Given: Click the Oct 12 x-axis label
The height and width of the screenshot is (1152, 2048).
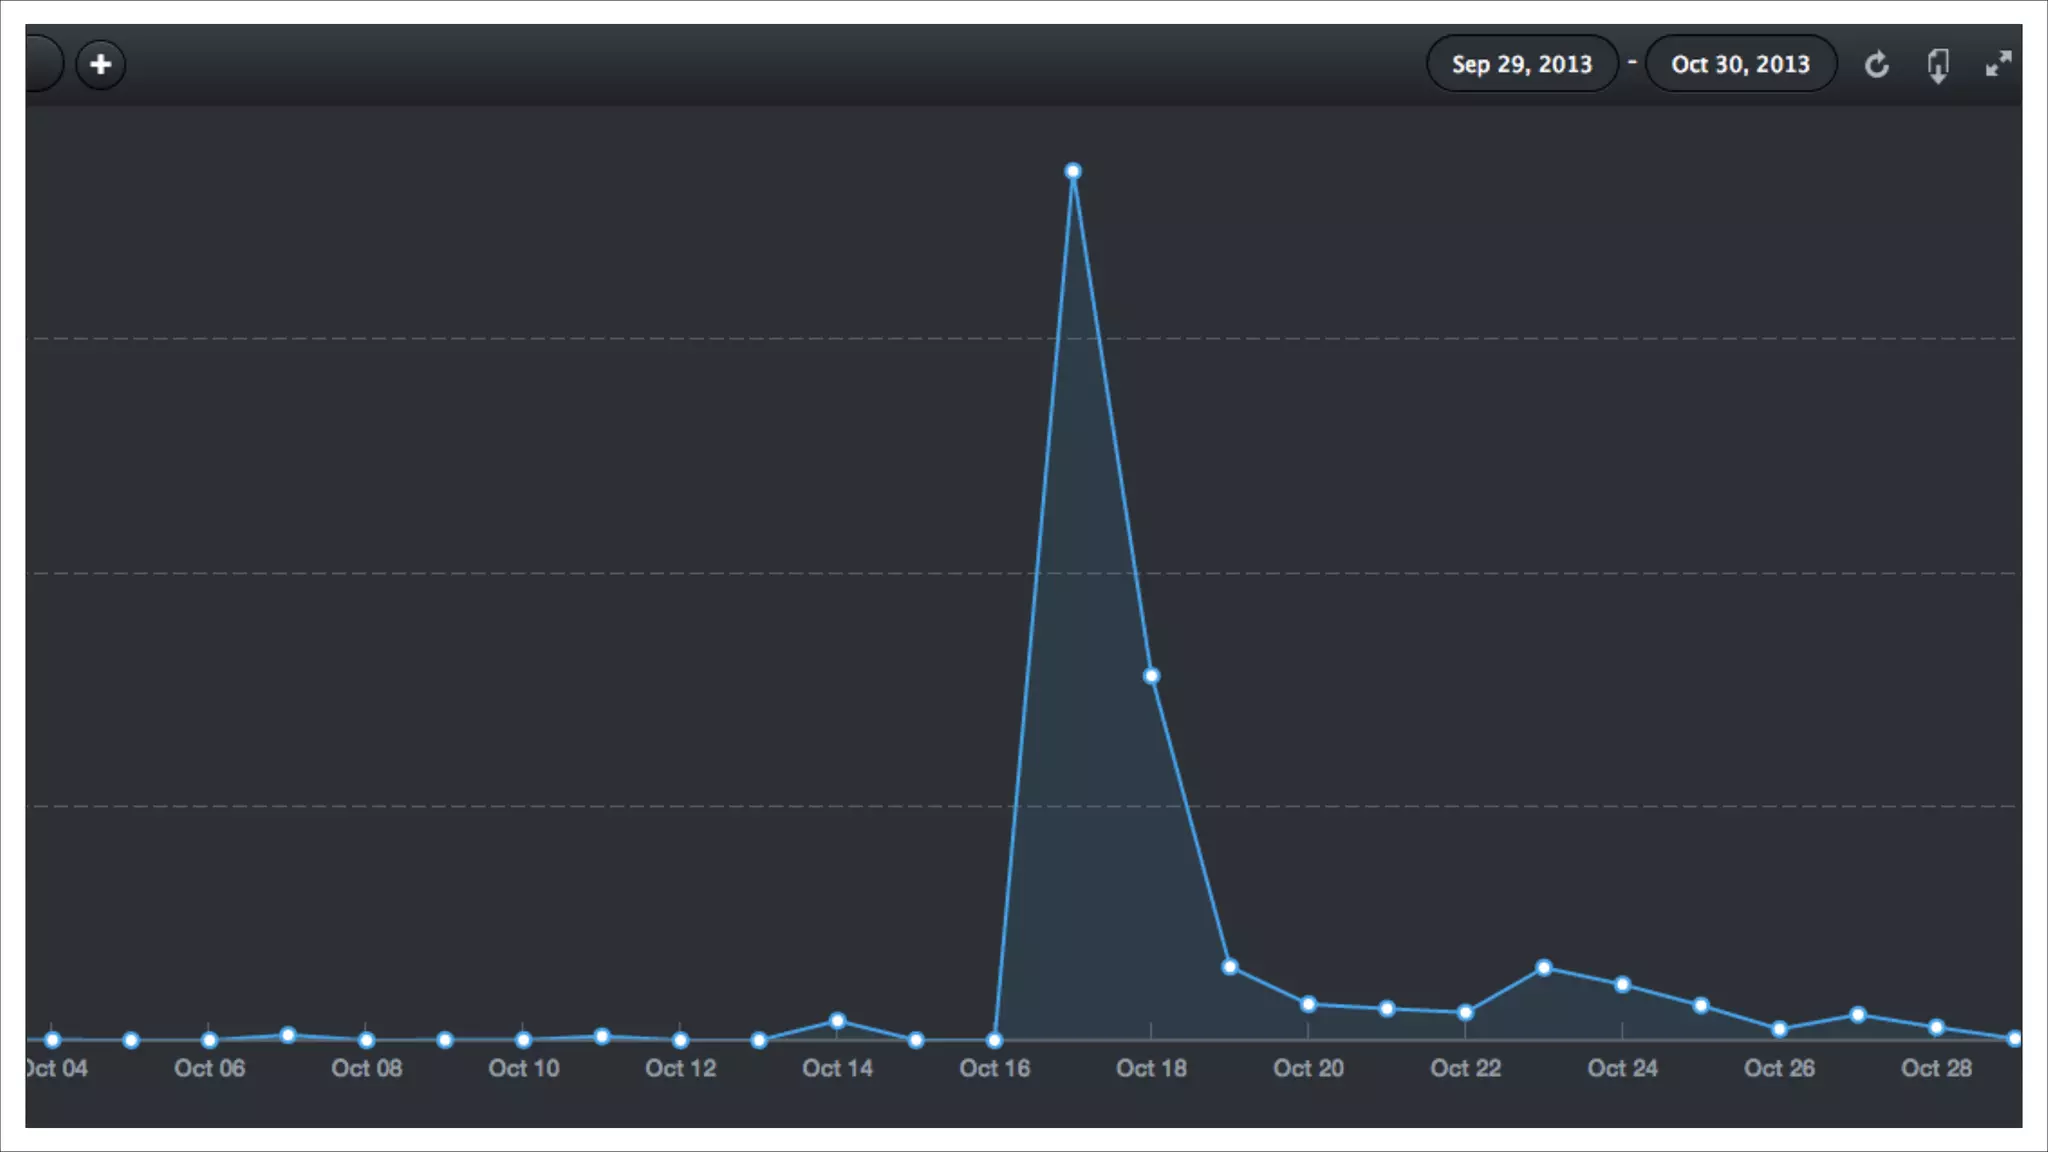Looking at the screenshot, I should point(680,1069).
